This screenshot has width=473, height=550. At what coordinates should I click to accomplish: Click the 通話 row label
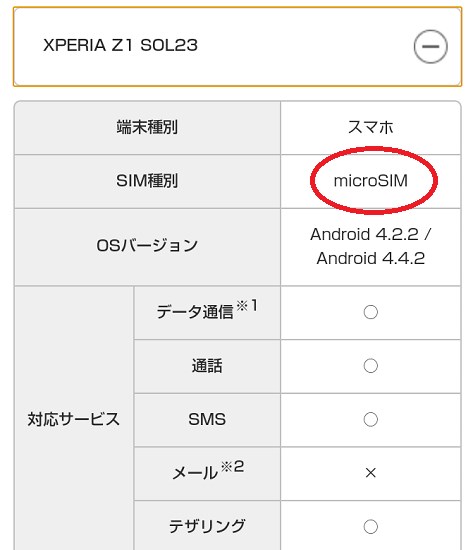tap(207, 366)
